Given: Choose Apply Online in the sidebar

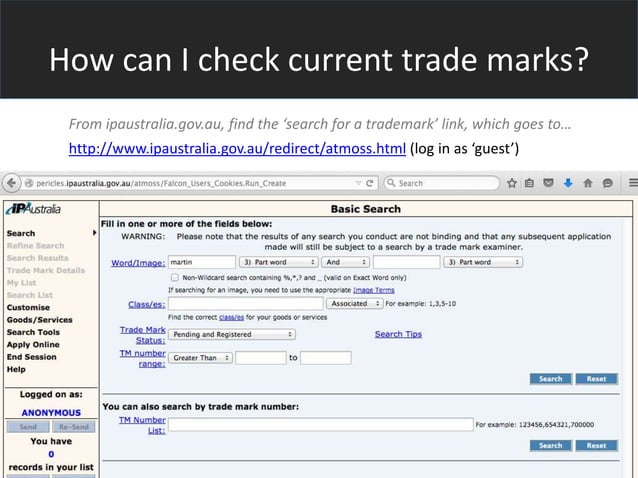Looking at the screenshot, I should click(x=33, y=345).
